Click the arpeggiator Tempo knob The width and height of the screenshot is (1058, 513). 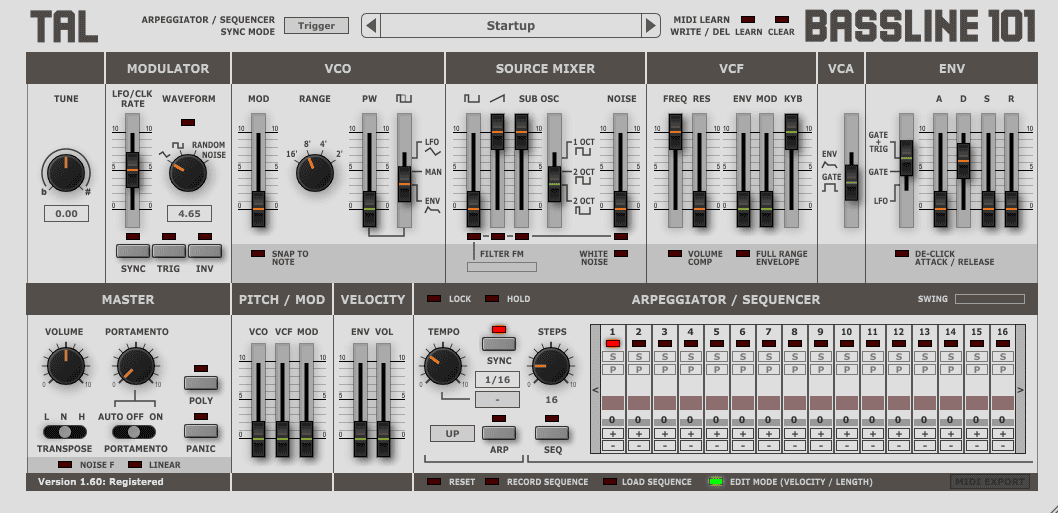pos(443,366)
